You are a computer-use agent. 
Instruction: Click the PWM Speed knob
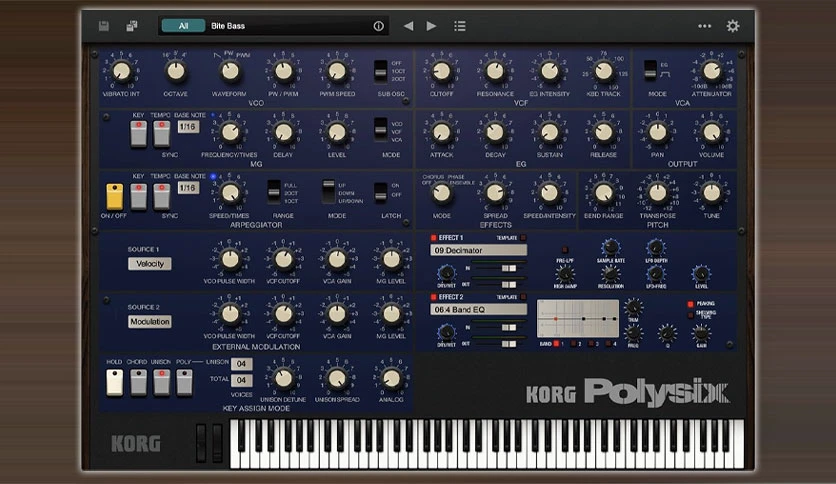(337, 71)
